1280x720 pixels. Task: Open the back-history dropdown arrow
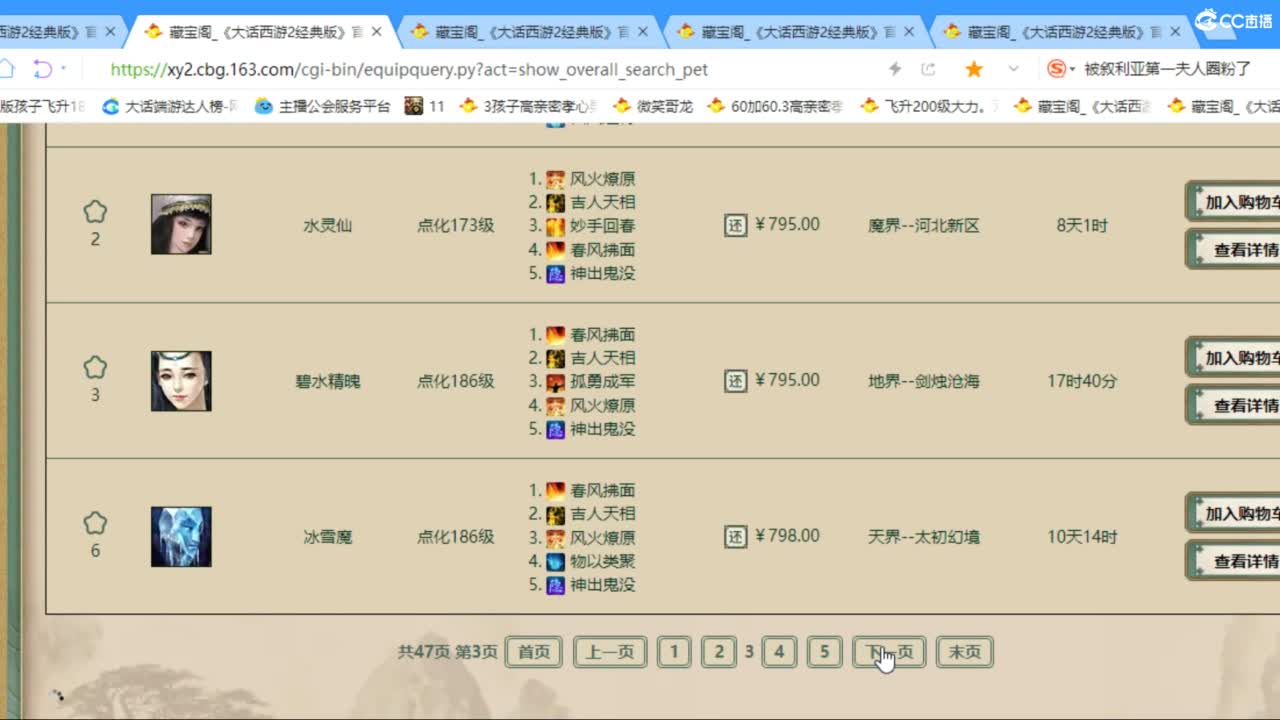pyautogui.click(x=64, y=69)
